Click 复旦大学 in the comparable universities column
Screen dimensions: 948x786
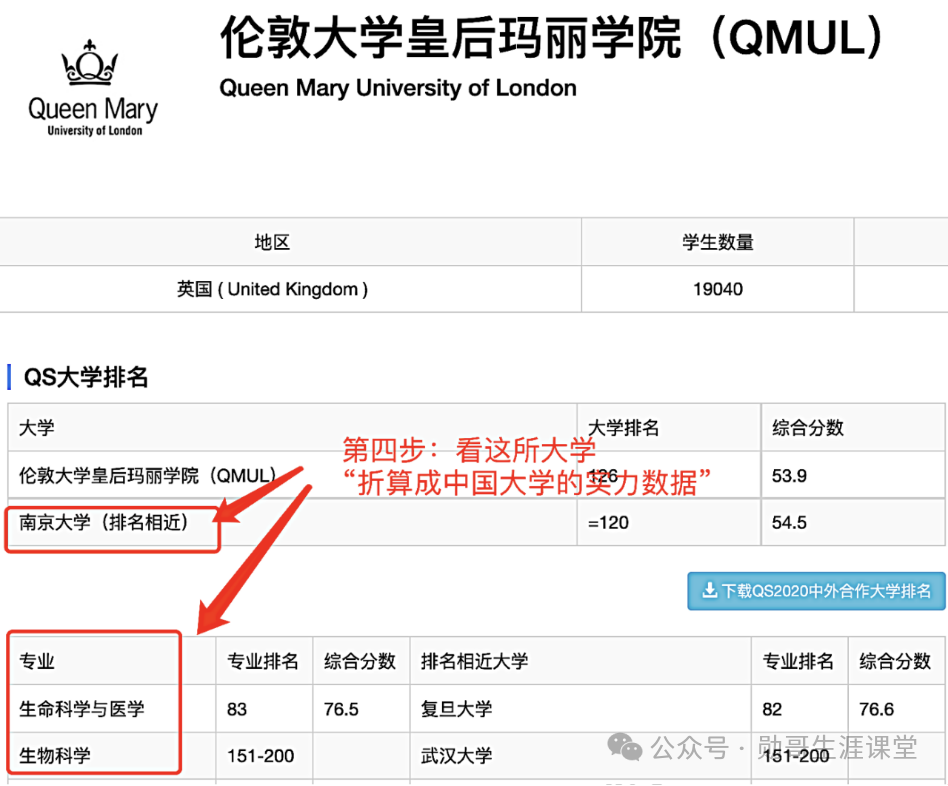(x=456, y=709)
